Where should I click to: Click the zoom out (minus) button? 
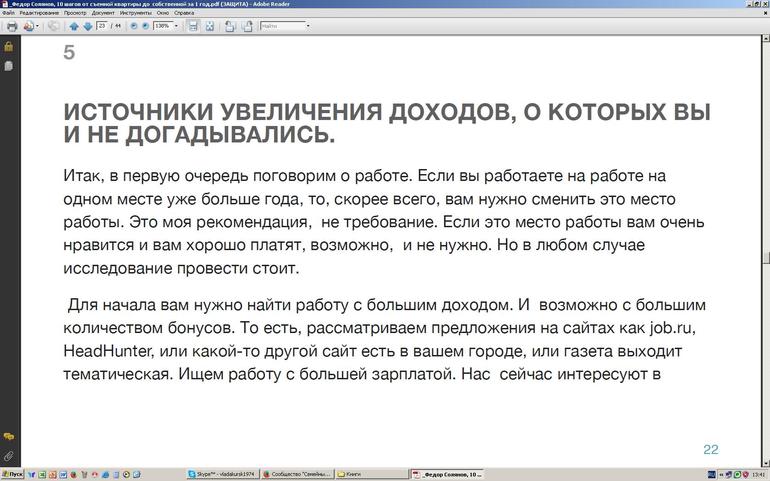tap(134, 26)
